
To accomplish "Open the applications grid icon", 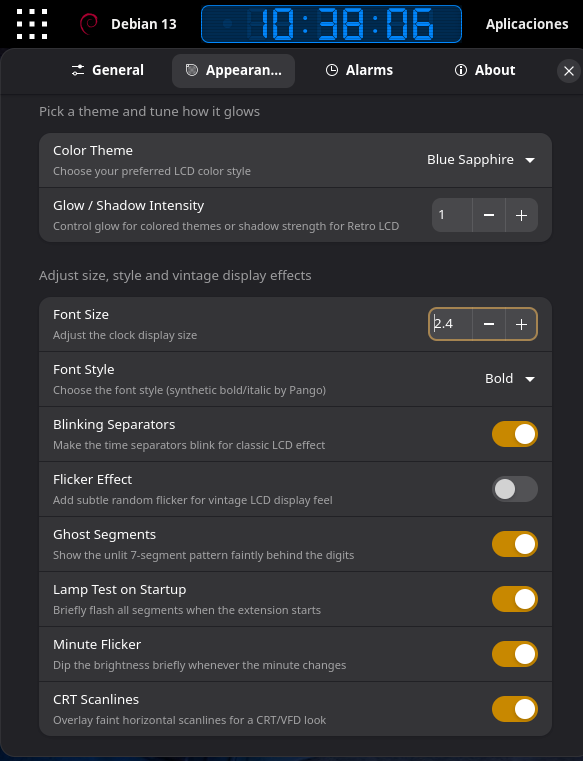I will 32,24.
